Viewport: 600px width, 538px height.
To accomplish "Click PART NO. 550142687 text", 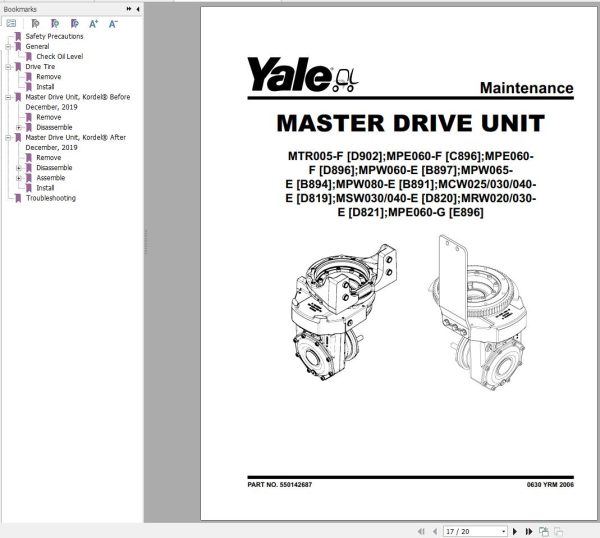I will point(280,484).
